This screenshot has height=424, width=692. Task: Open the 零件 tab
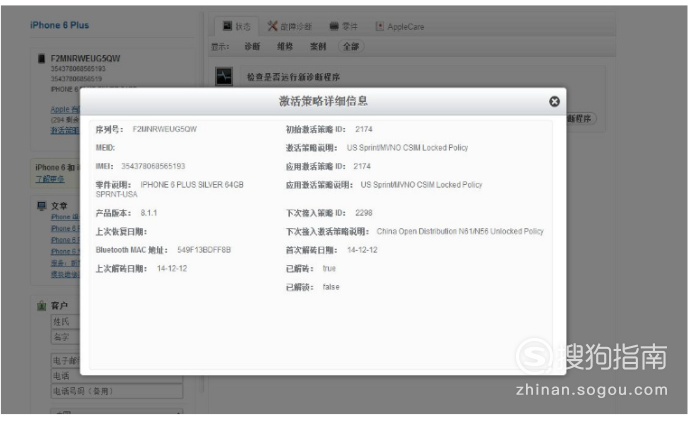pos(344,26)
